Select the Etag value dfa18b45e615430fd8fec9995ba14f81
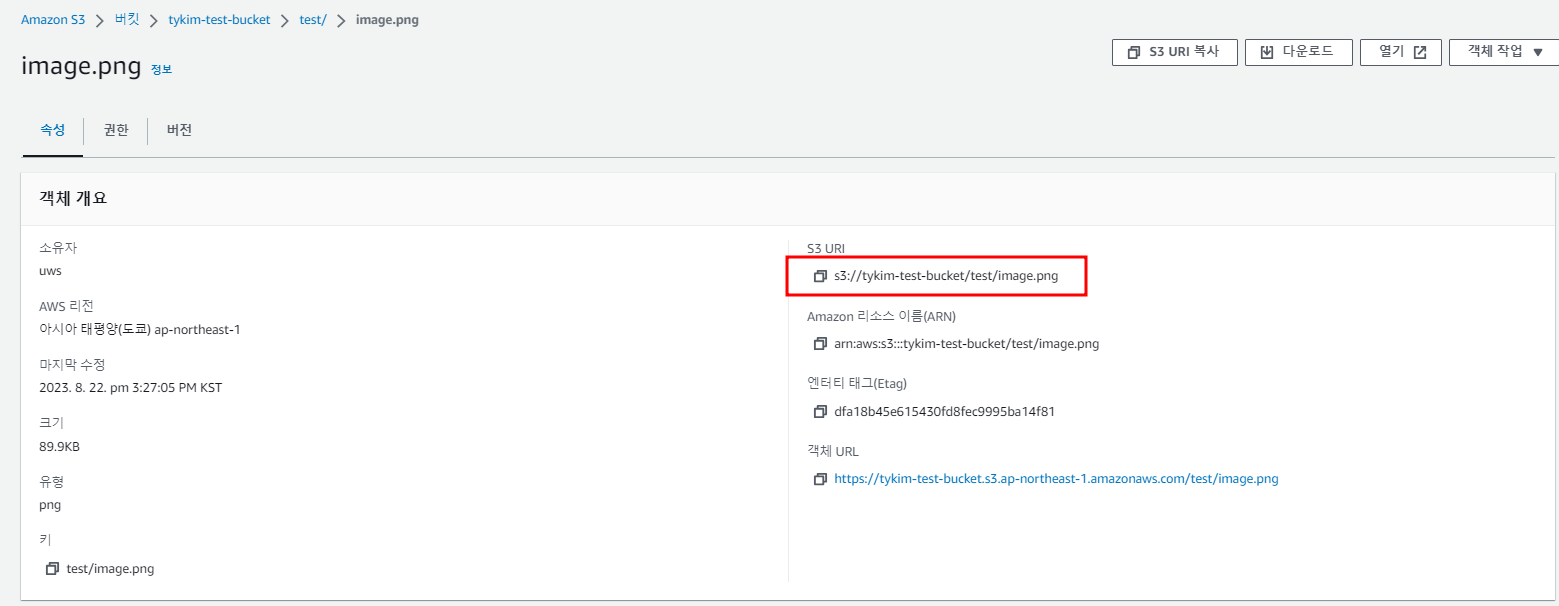Screen dimensions: 1559x606 (x=945, y=411)
